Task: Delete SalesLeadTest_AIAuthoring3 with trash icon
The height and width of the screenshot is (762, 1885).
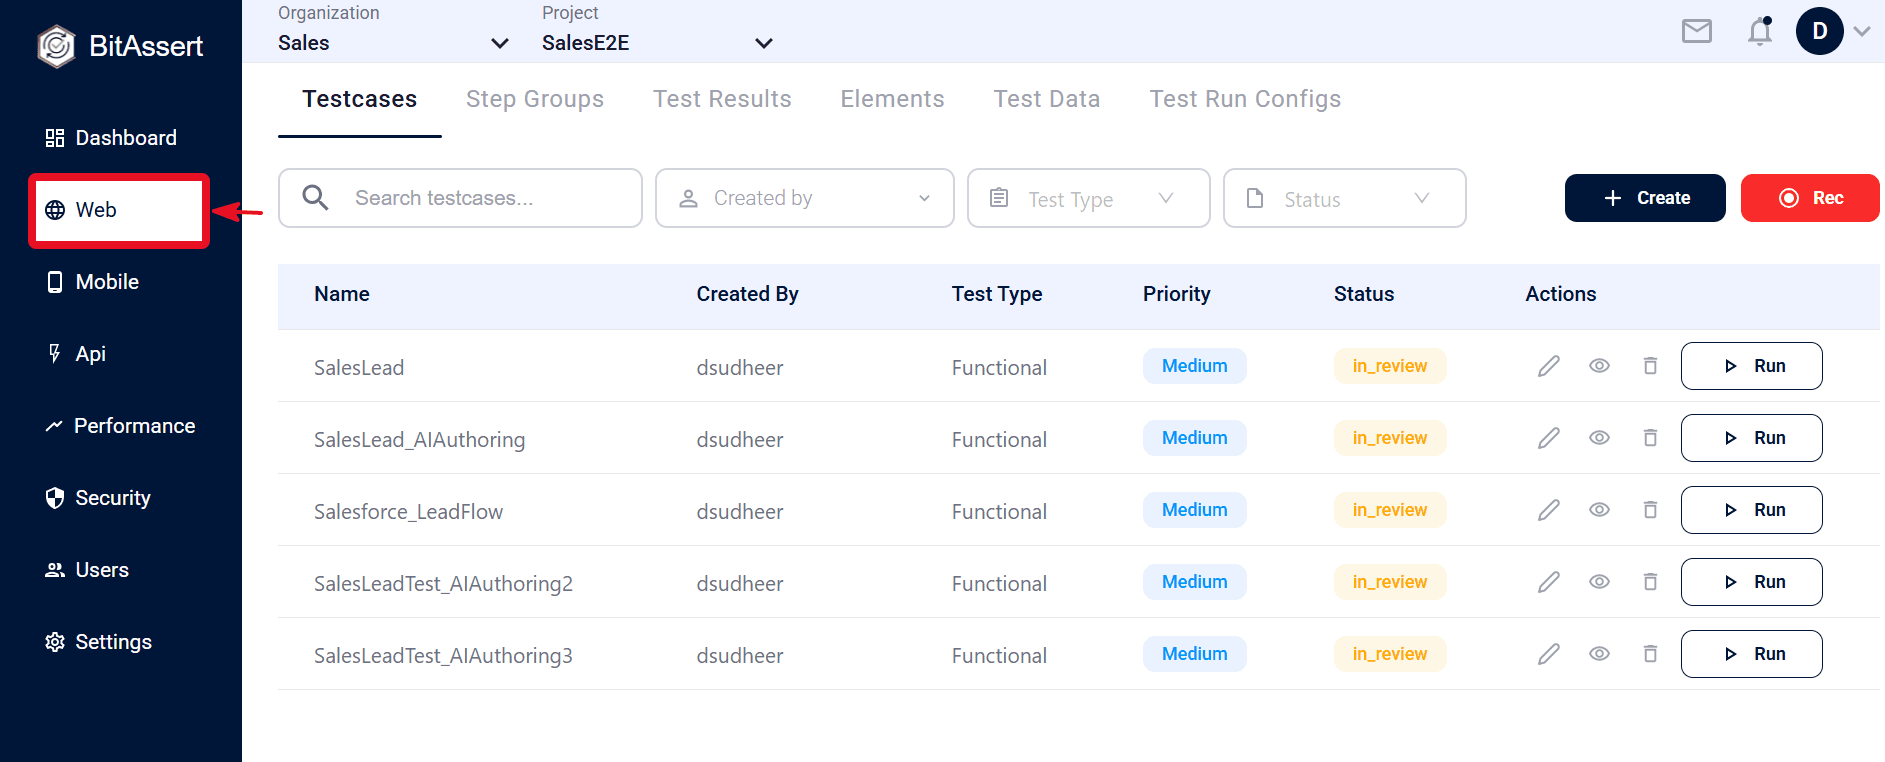Action: (1650, 654)
